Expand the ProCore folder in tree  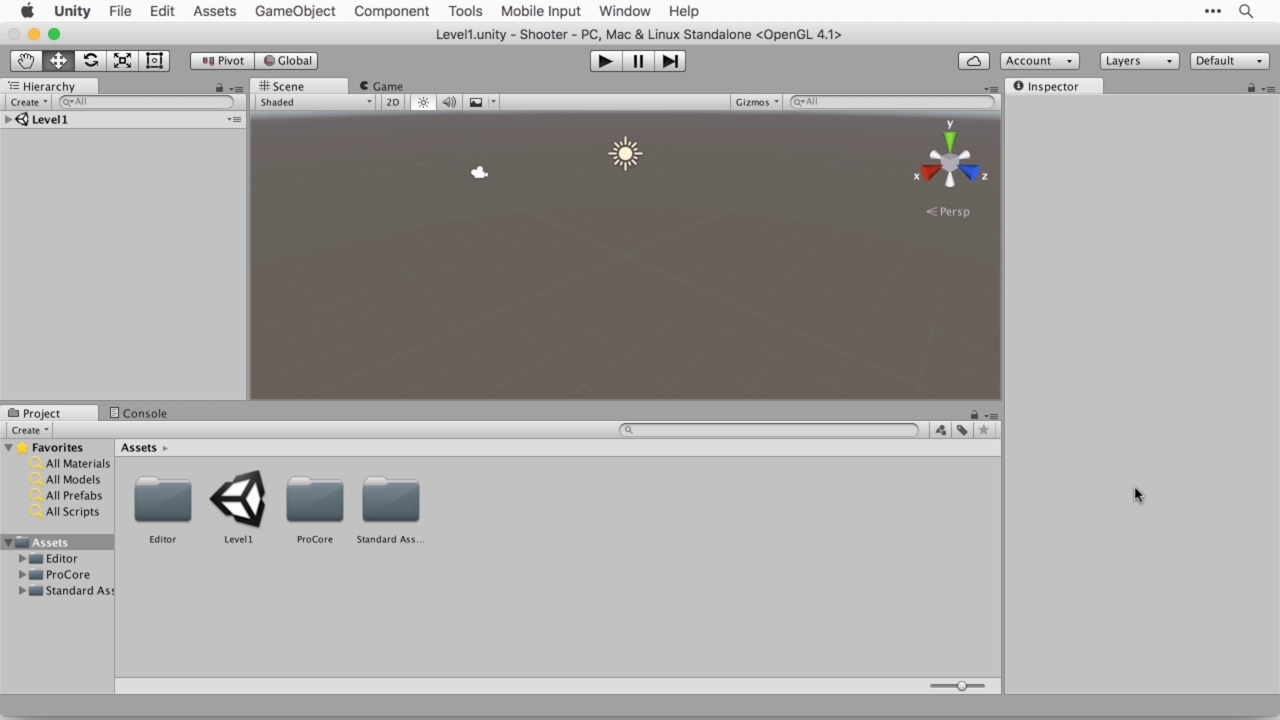pyautogui.click(x=22, y=575)
